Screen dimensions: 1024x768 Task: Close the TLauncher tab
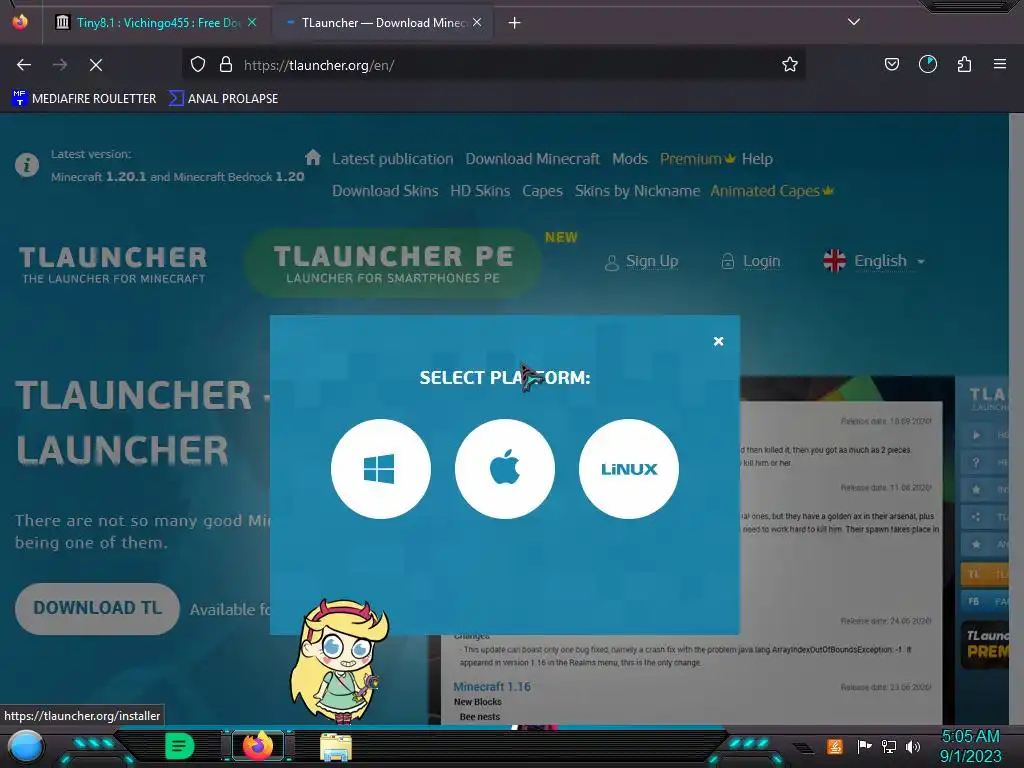coord(477,22)
